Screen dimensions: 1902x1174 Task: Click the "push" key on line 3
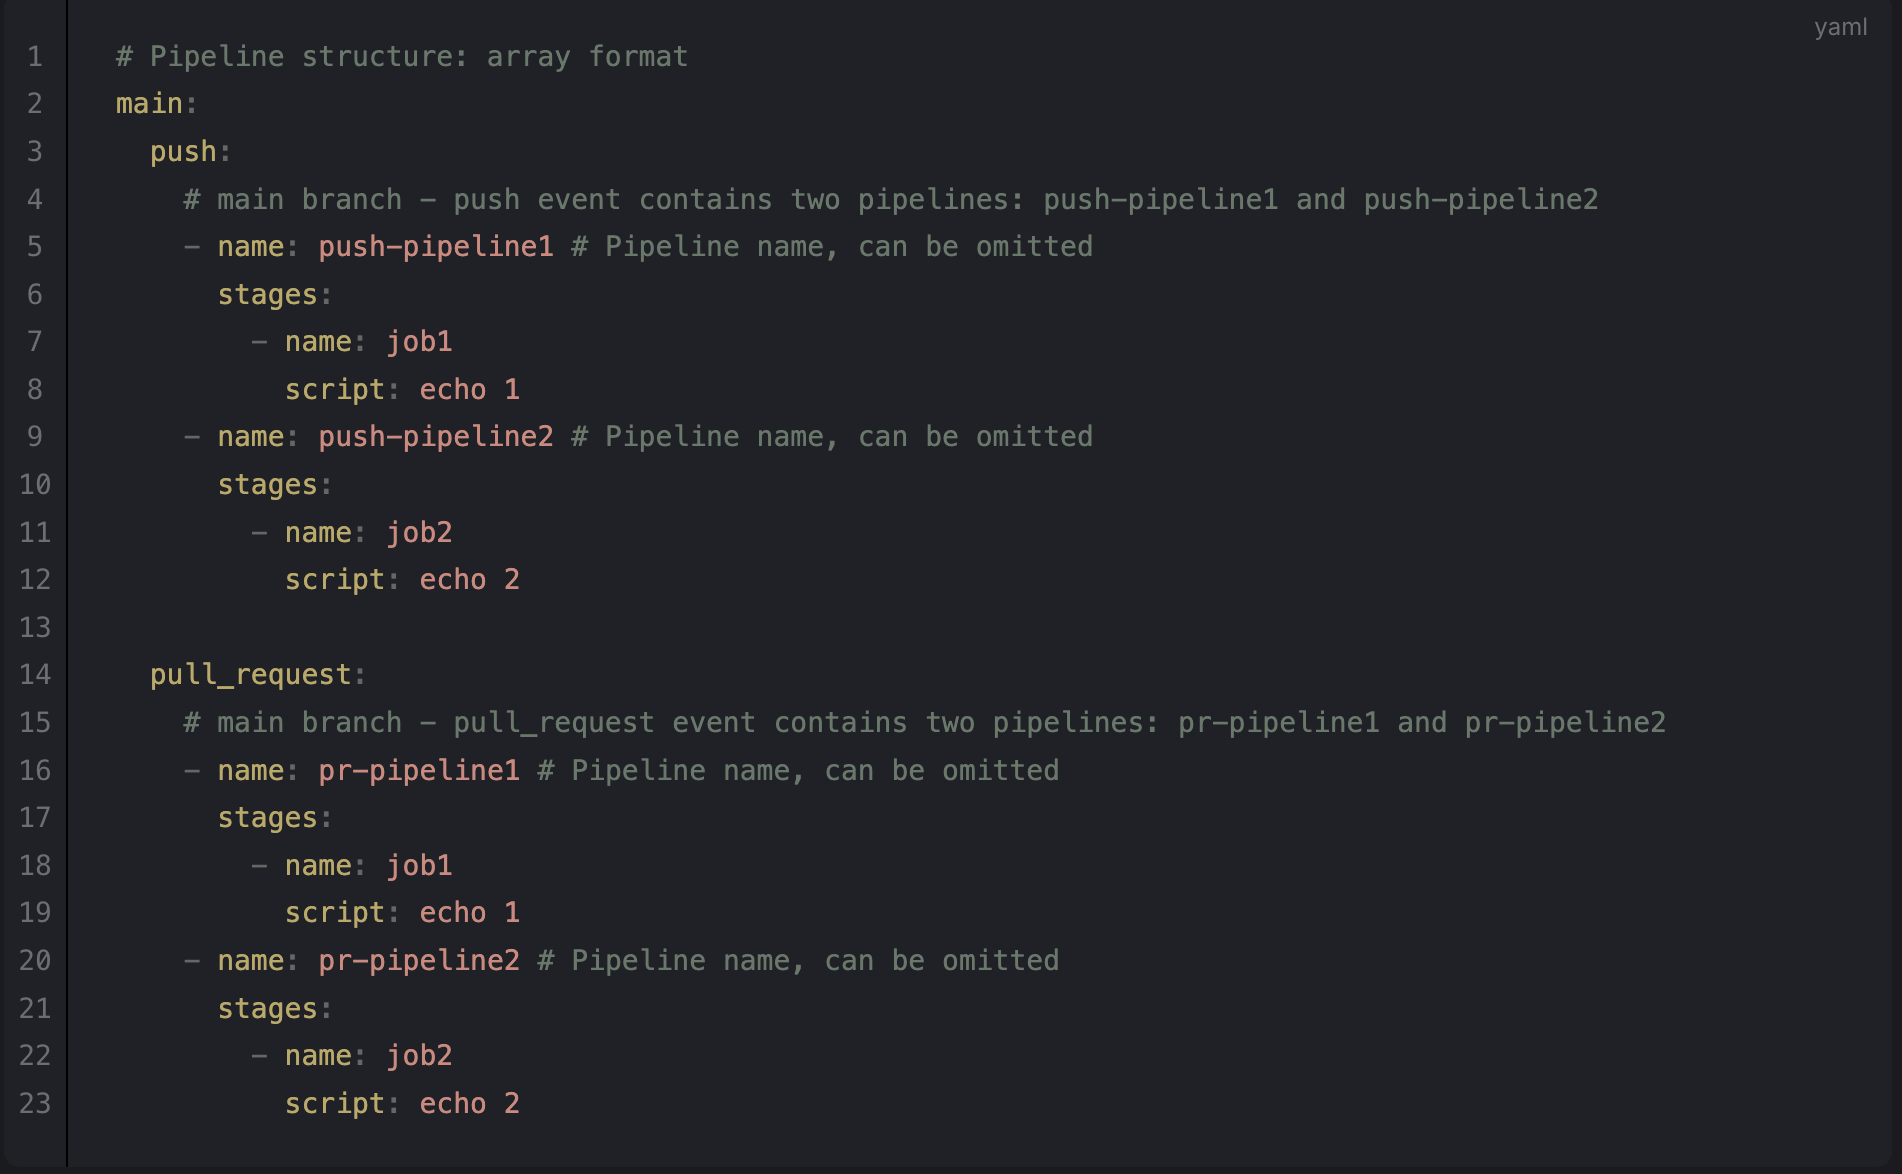tap(183, 152)
